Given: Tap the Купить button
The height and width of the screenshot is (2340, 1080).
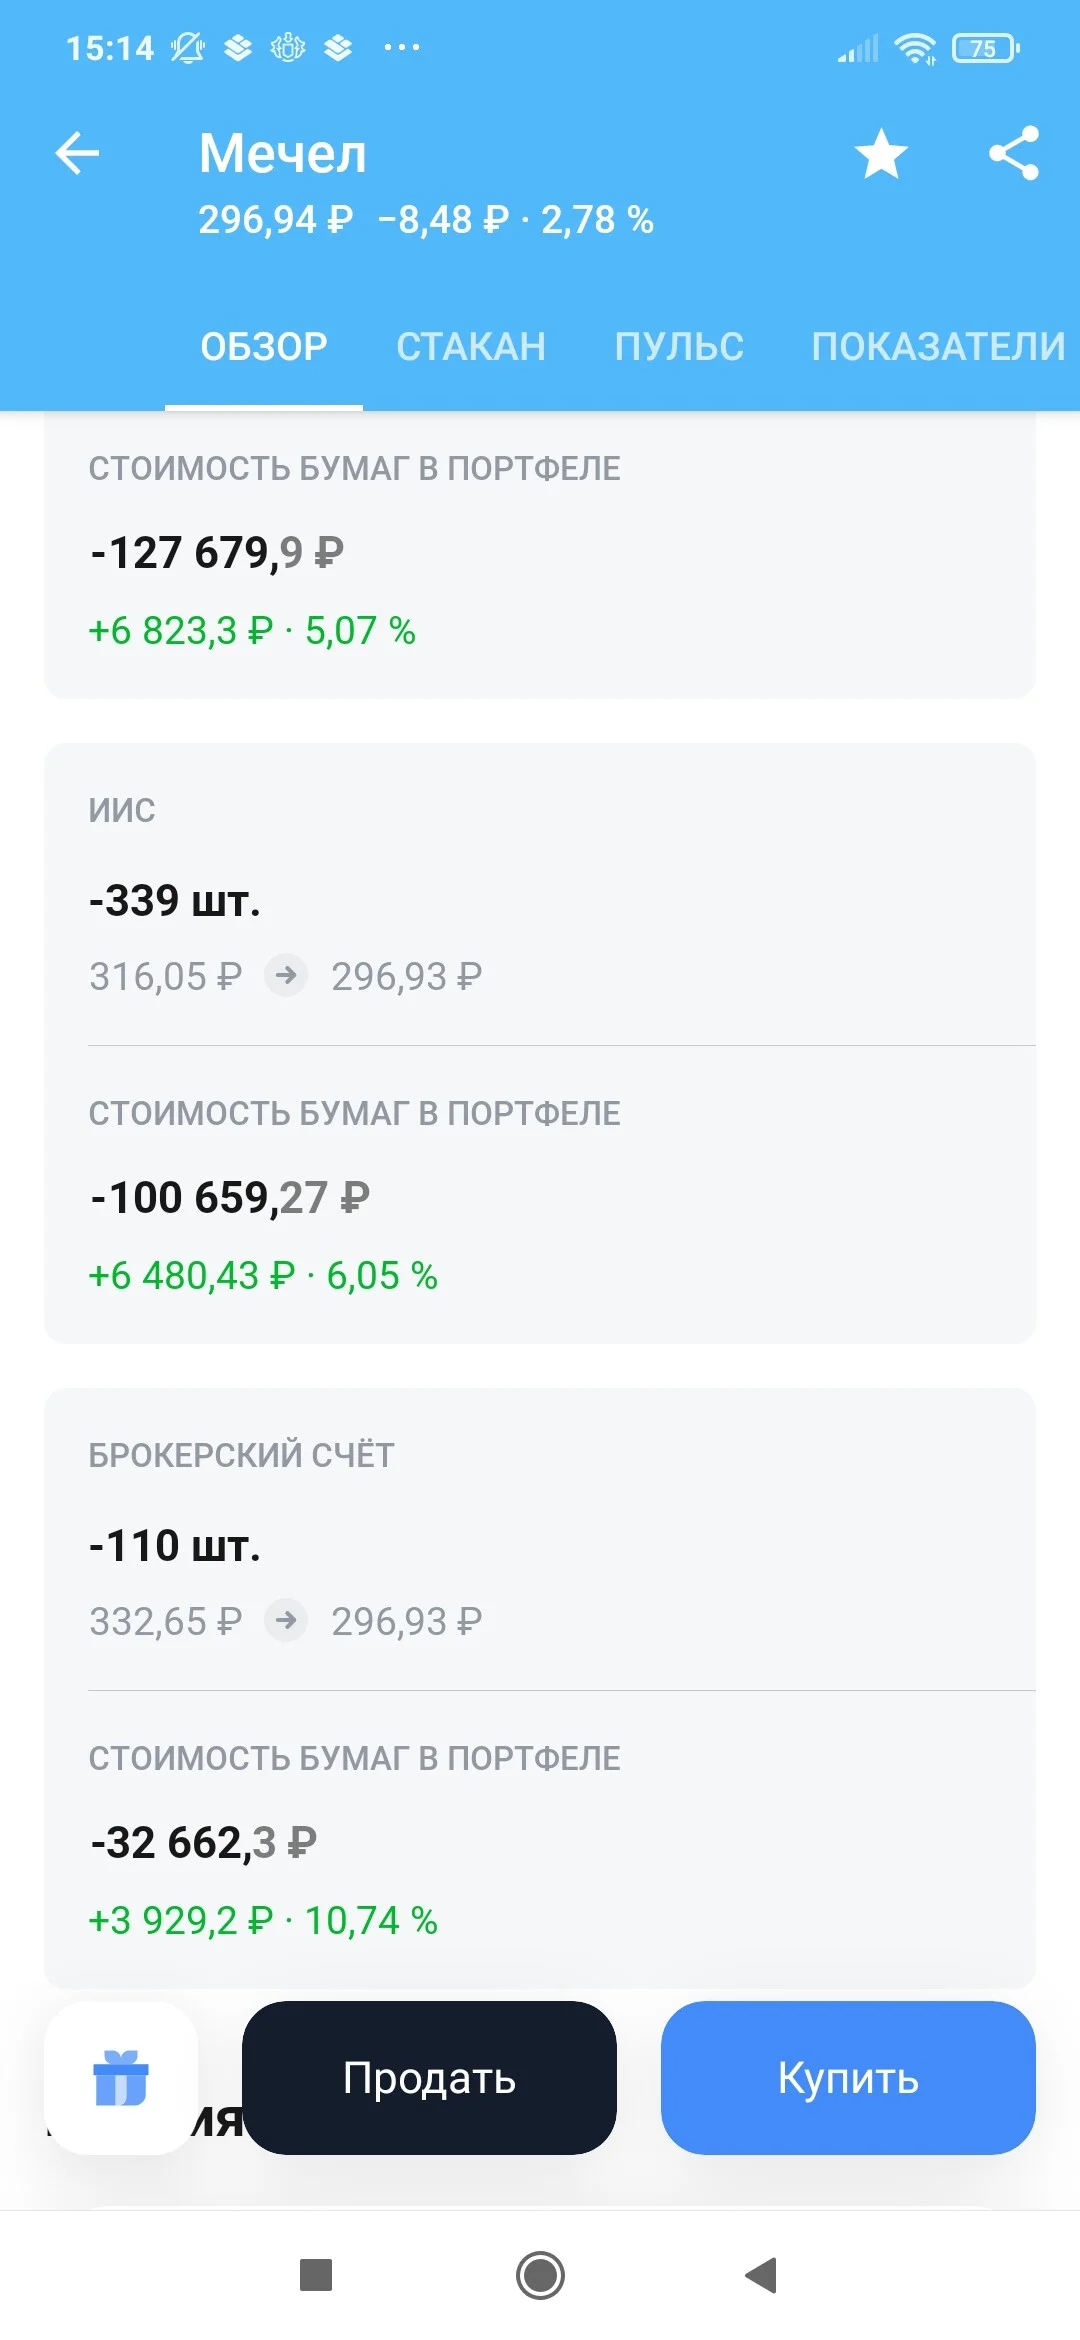Looking at the screenshot, I should pyautogui.click(x=848, y=2078).
